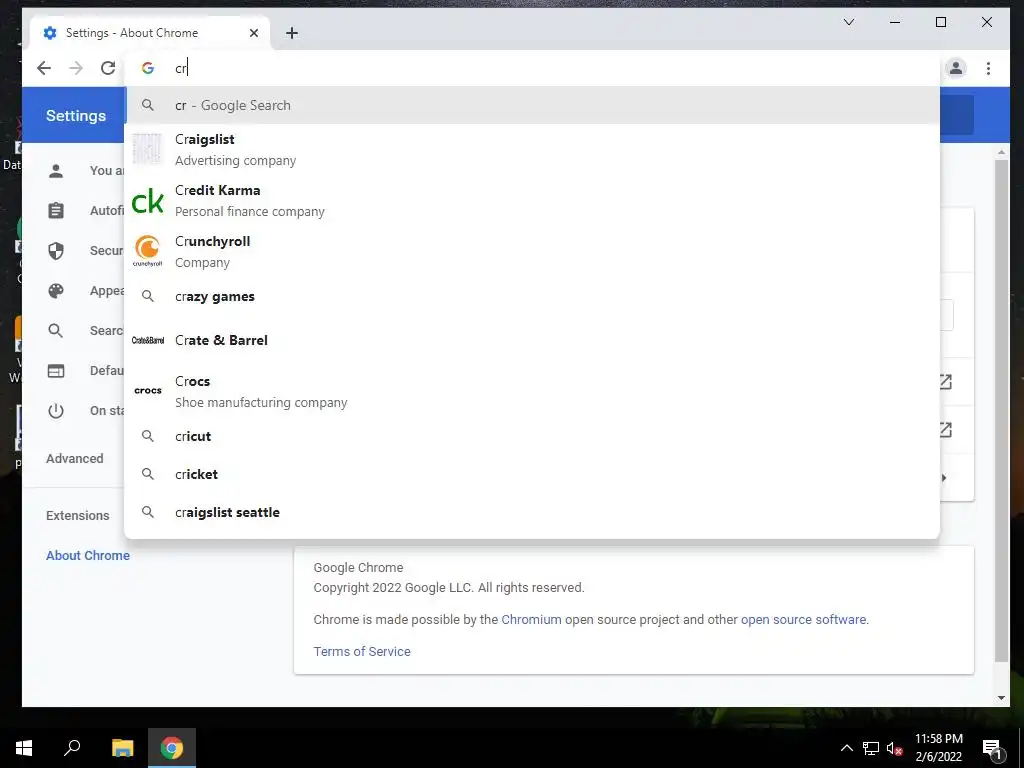Expand the Advanced settings section

pos(74,458)
